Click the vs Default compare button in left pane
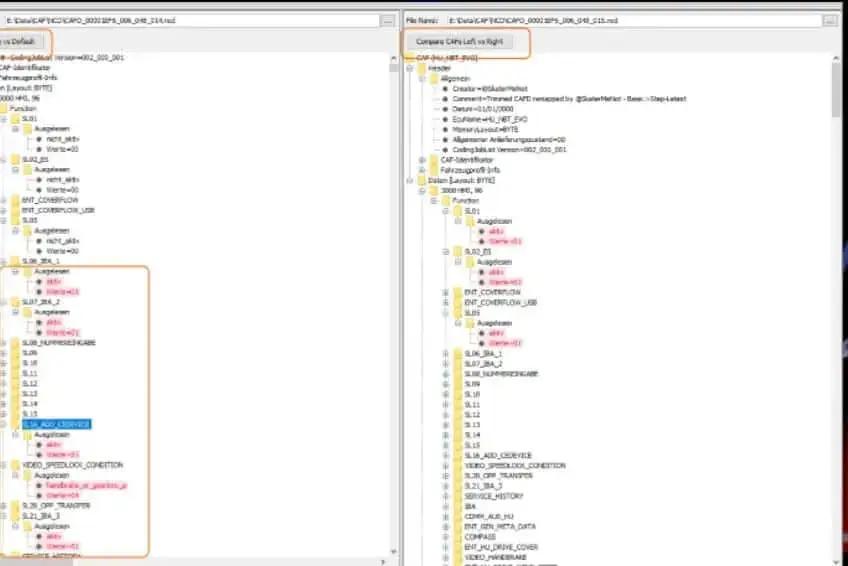848x566 pixels. coord(20,42)
